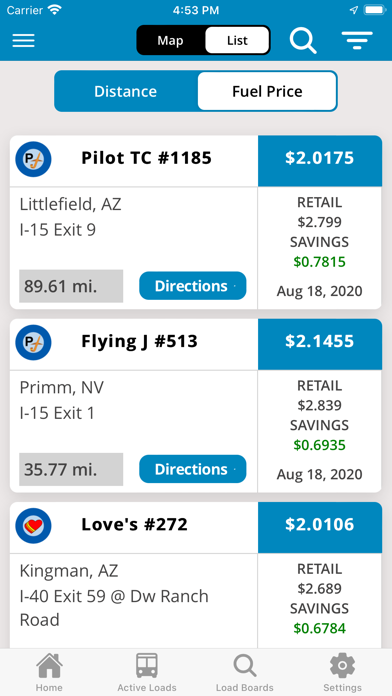
Task: Tap the search magnifier icon
Action: click(x=303, y=40)
